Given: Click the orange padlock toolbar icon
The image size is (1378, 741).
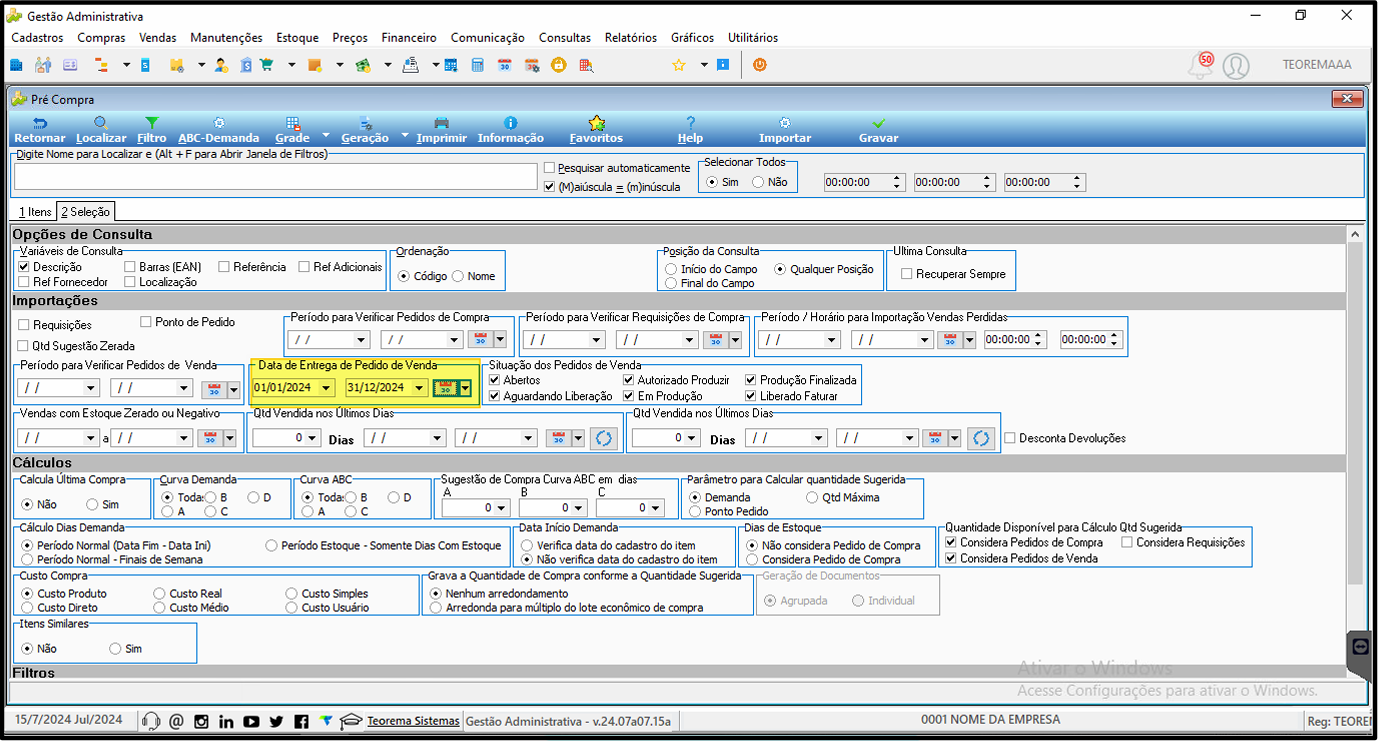Looking at the screenshot, I should 558,65.
